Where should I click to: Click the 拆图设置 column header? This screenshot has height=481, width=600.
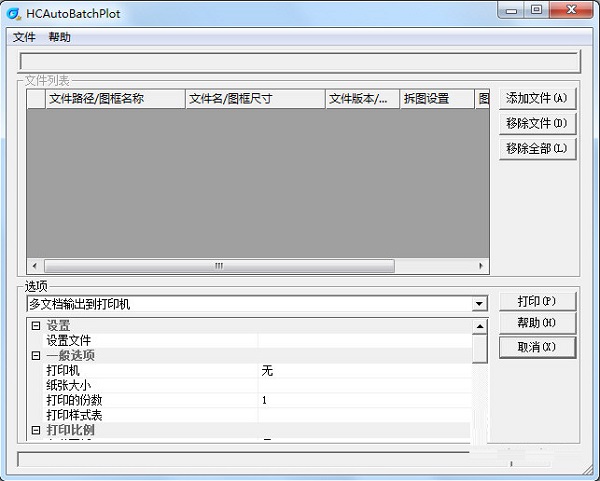(437, 99)
